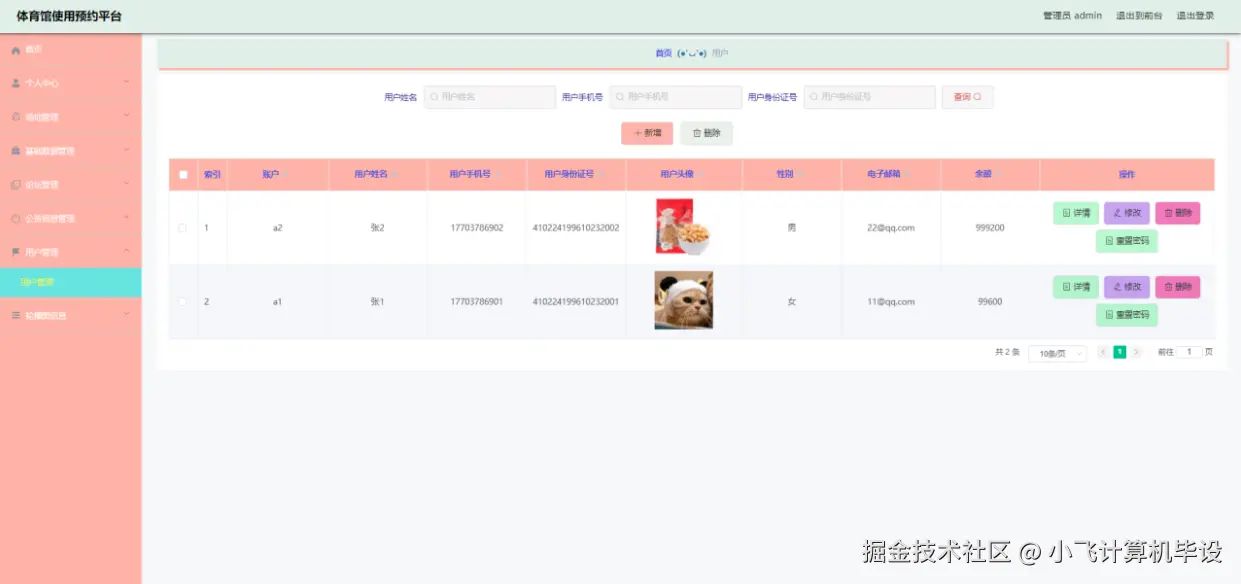Expand the 论坛管理 menu chevron
This screenshot has height=584, width=1241.
126,184
